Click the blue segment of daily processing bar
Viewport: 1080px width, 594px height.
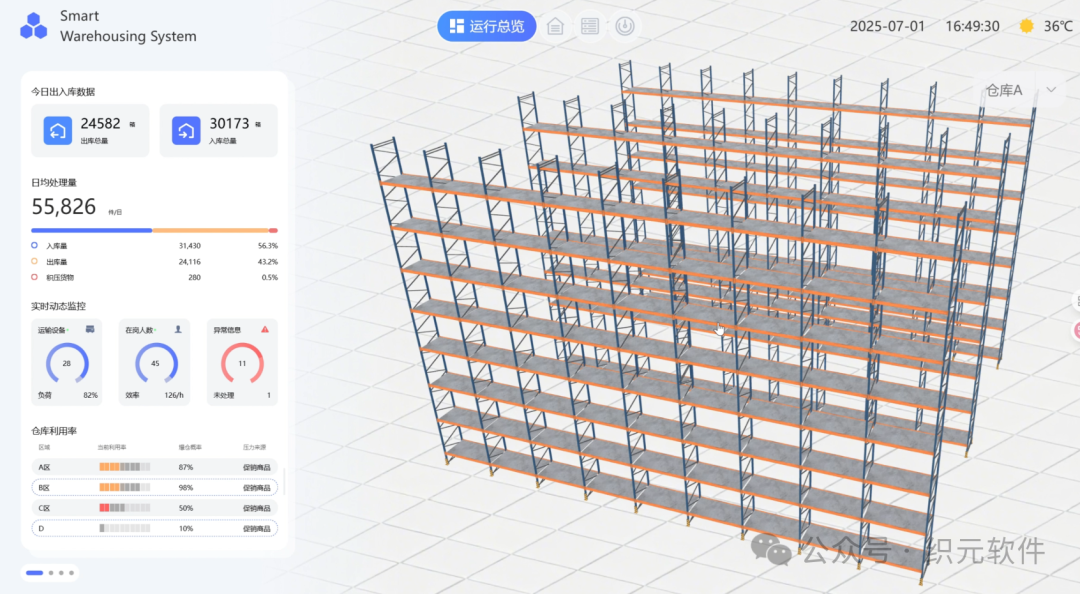[92, 230]
